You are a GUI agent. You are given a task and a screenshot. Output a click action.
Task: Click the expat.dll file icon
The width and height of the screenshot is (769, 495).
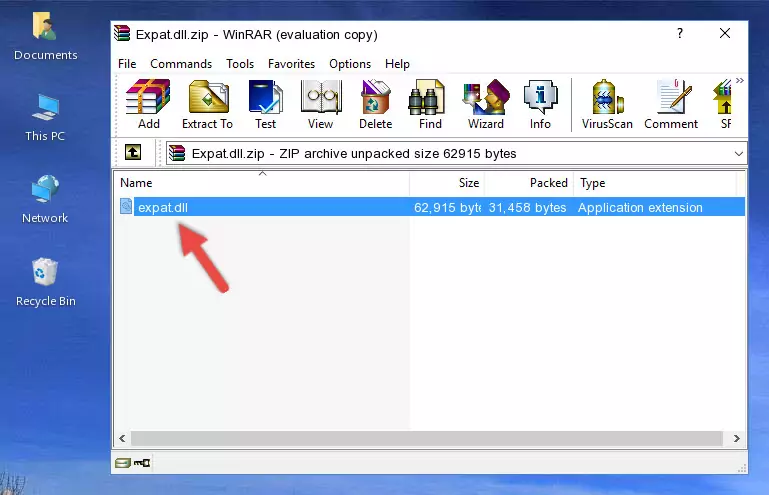(126, 207)
